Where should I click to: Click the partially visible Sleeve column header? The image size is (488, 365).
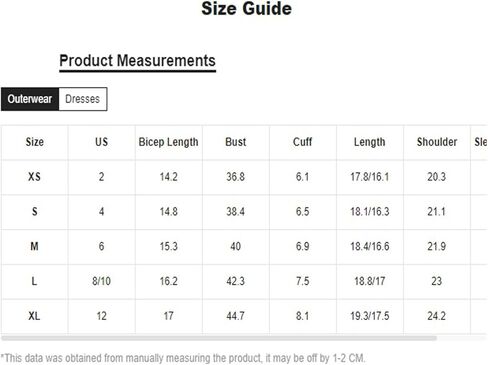480,142
